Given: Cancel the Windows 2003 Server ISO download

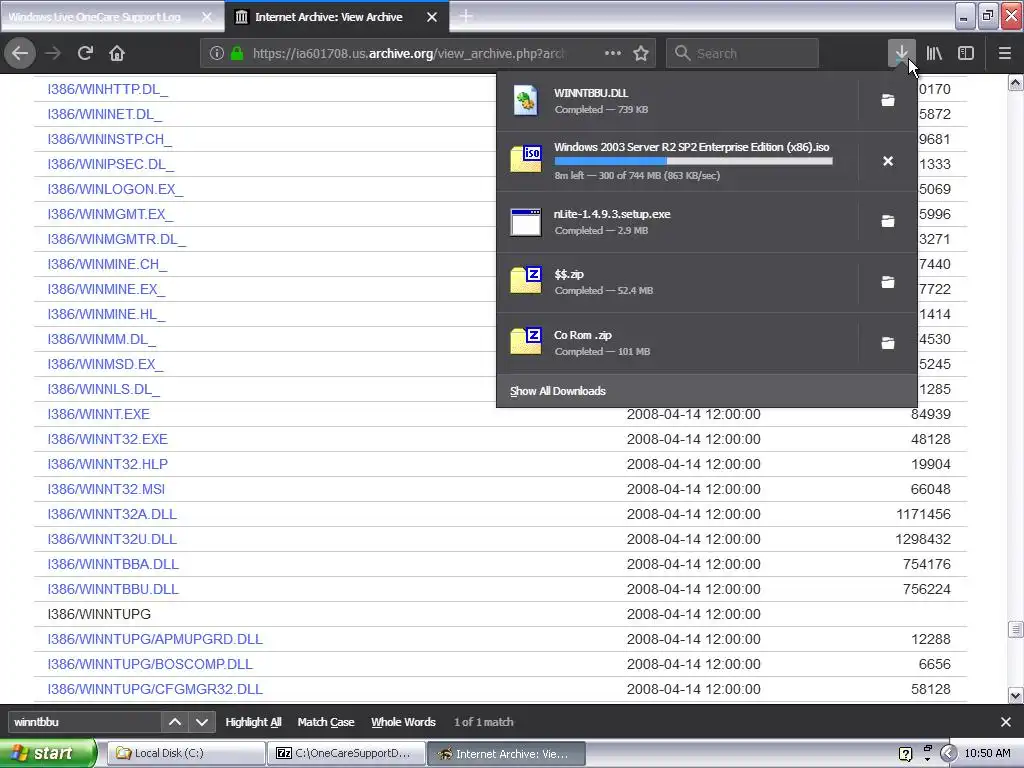Looking at the screenshot, I should pos(888,161).
